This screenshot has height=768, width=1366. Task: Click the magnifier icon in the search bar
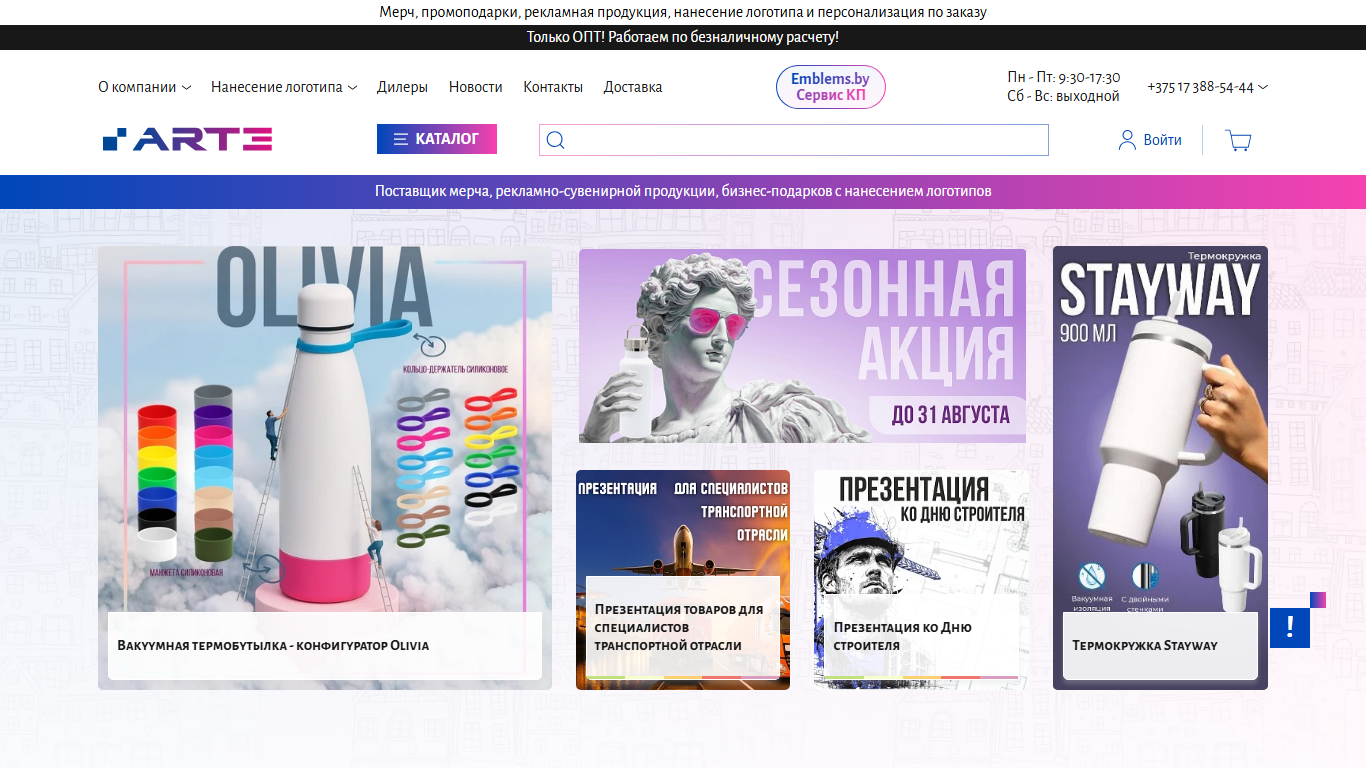click(556, 140)
